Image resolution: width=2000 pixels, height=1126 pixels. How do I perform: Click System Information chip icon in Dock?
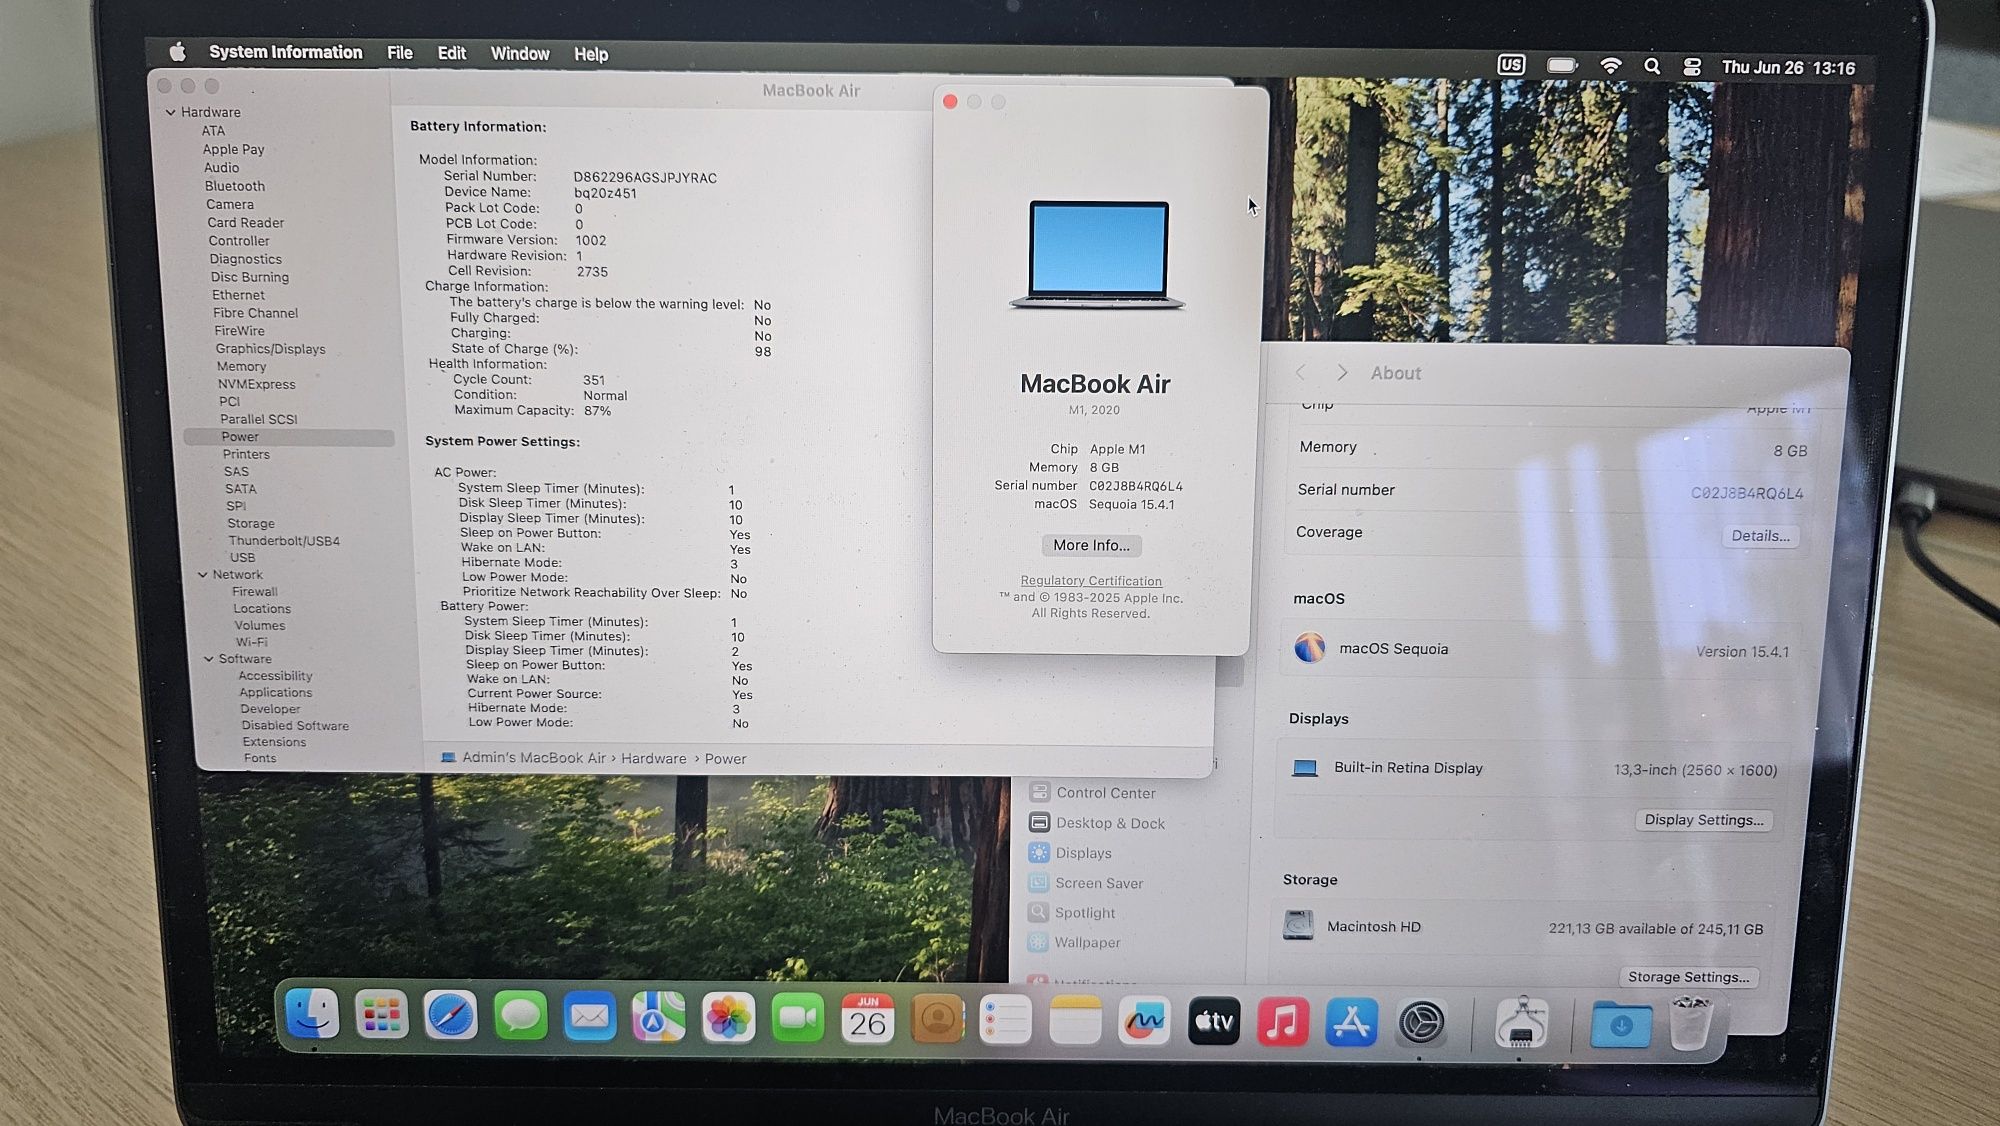point(1522,1024)
